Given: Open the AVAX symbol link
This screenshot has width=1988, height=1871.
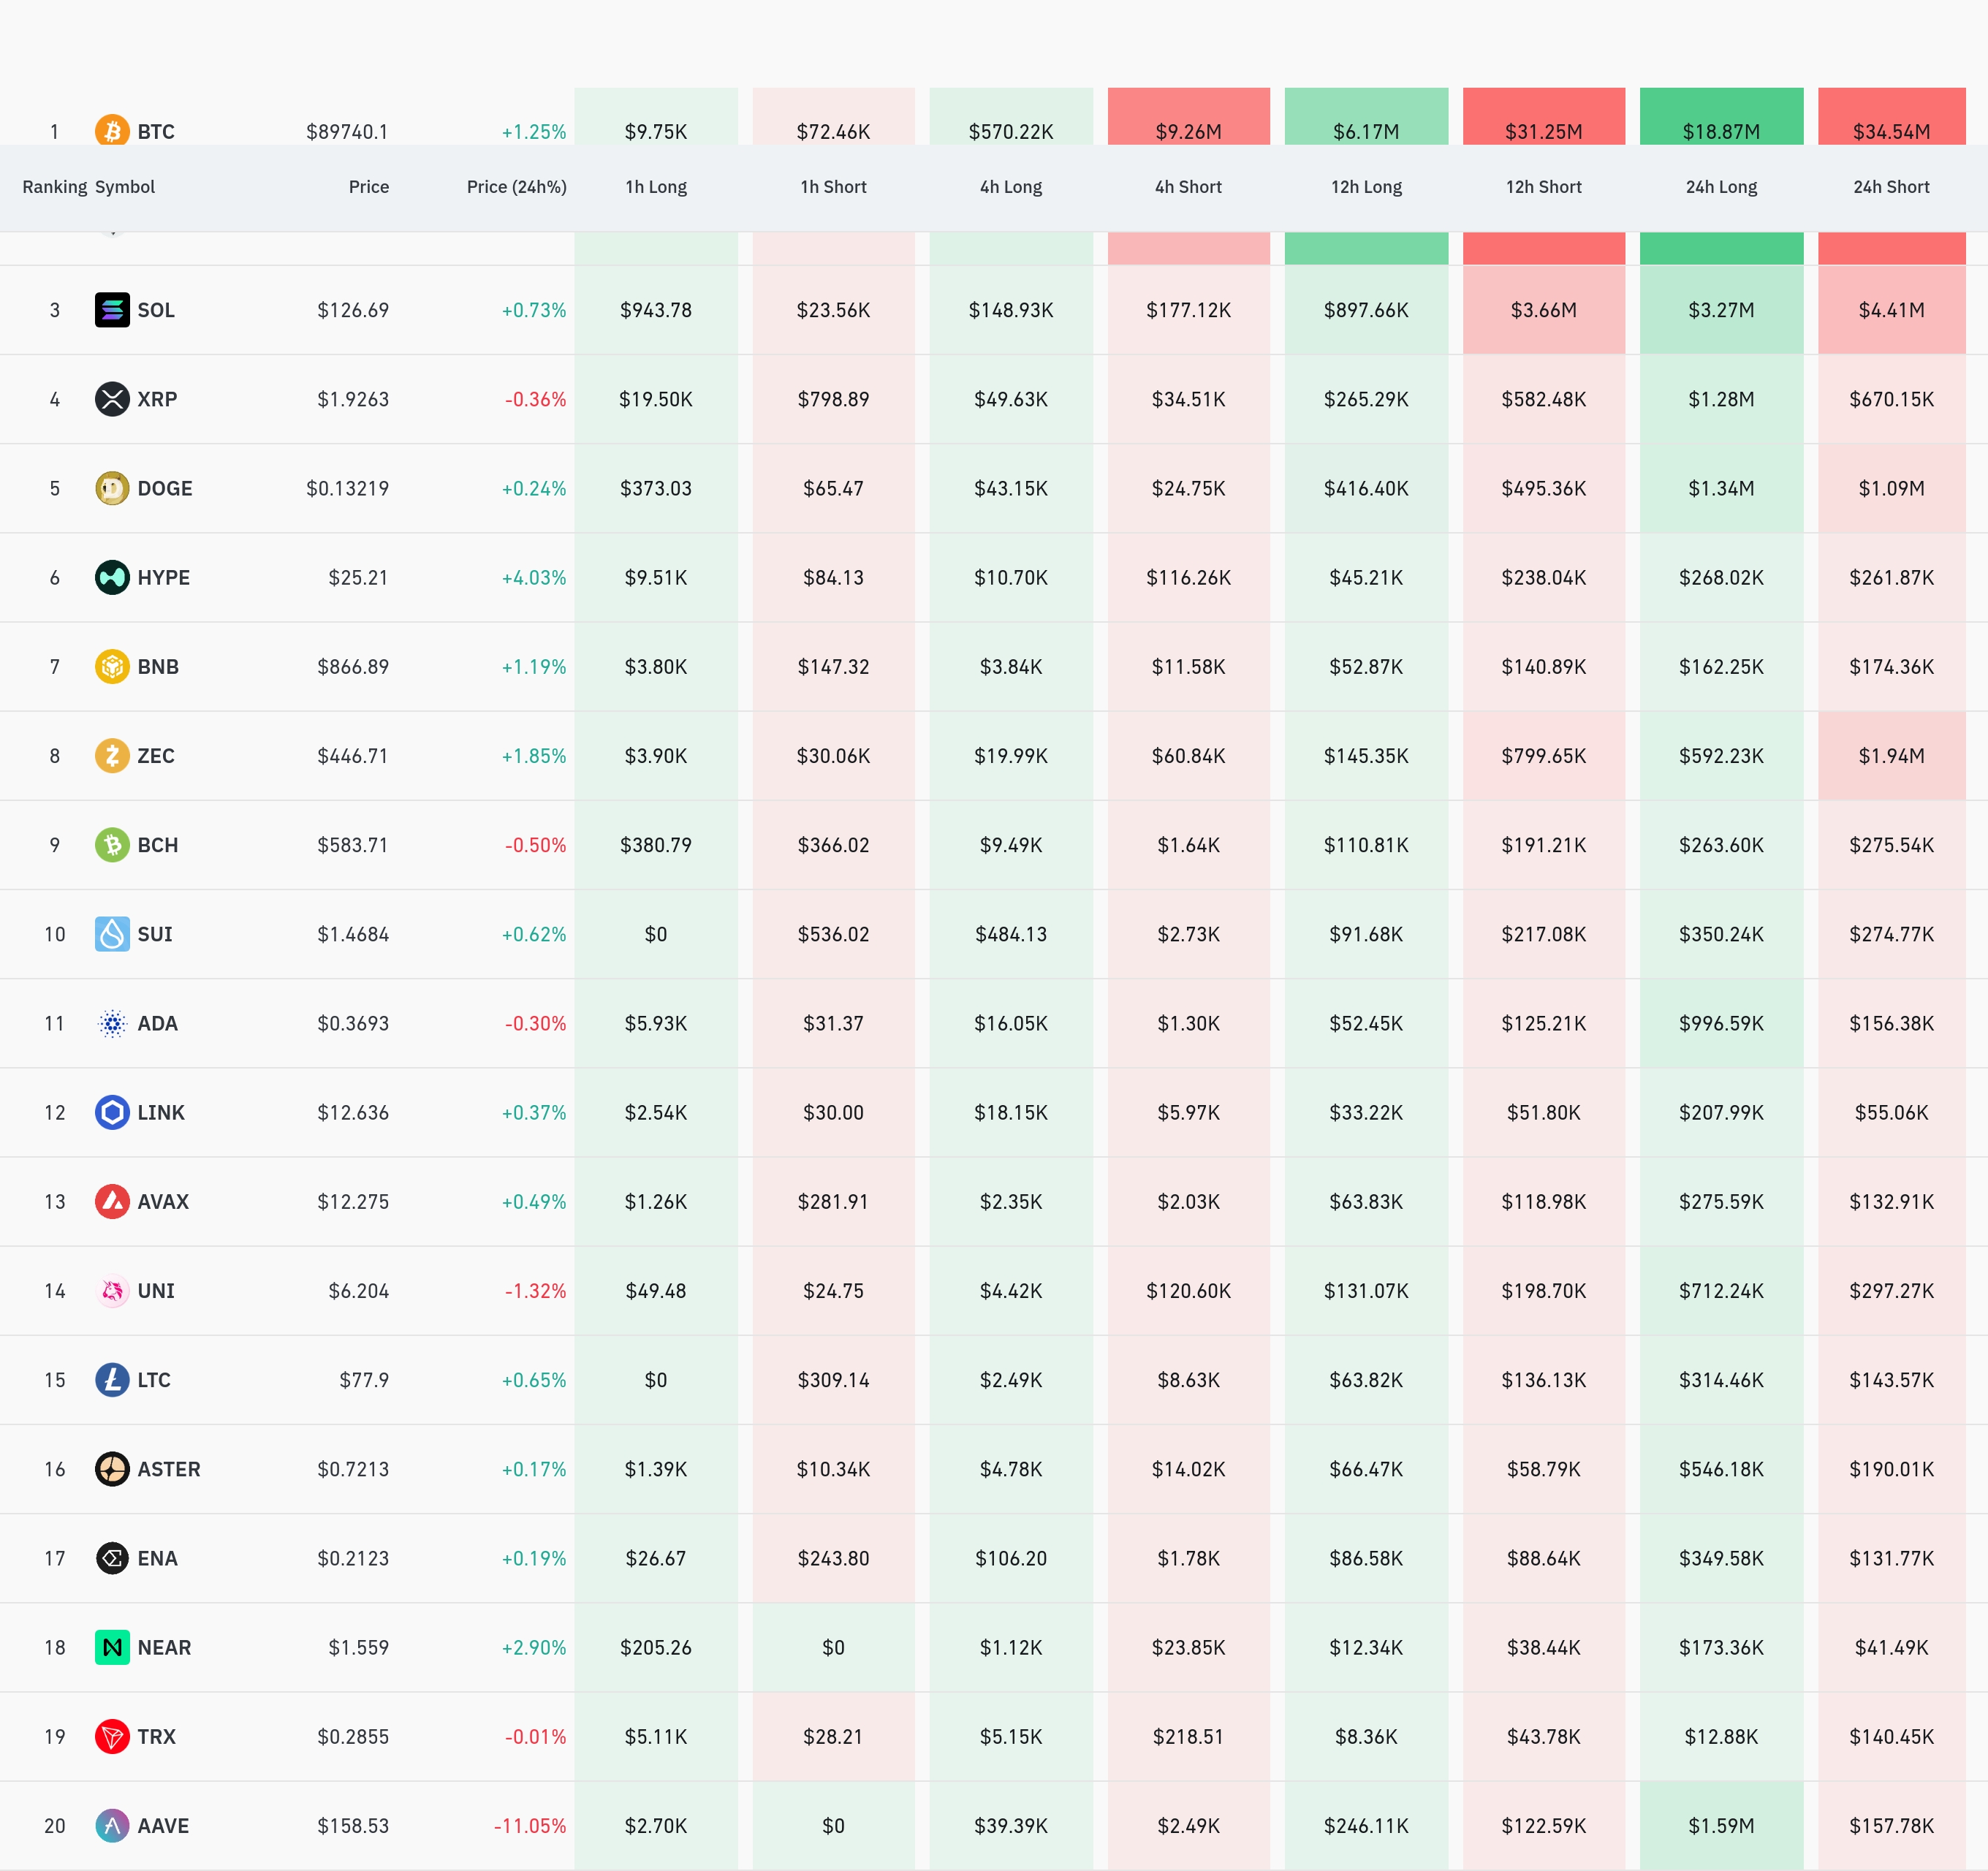Looking at the screenshot, I should click(163, 1201).
